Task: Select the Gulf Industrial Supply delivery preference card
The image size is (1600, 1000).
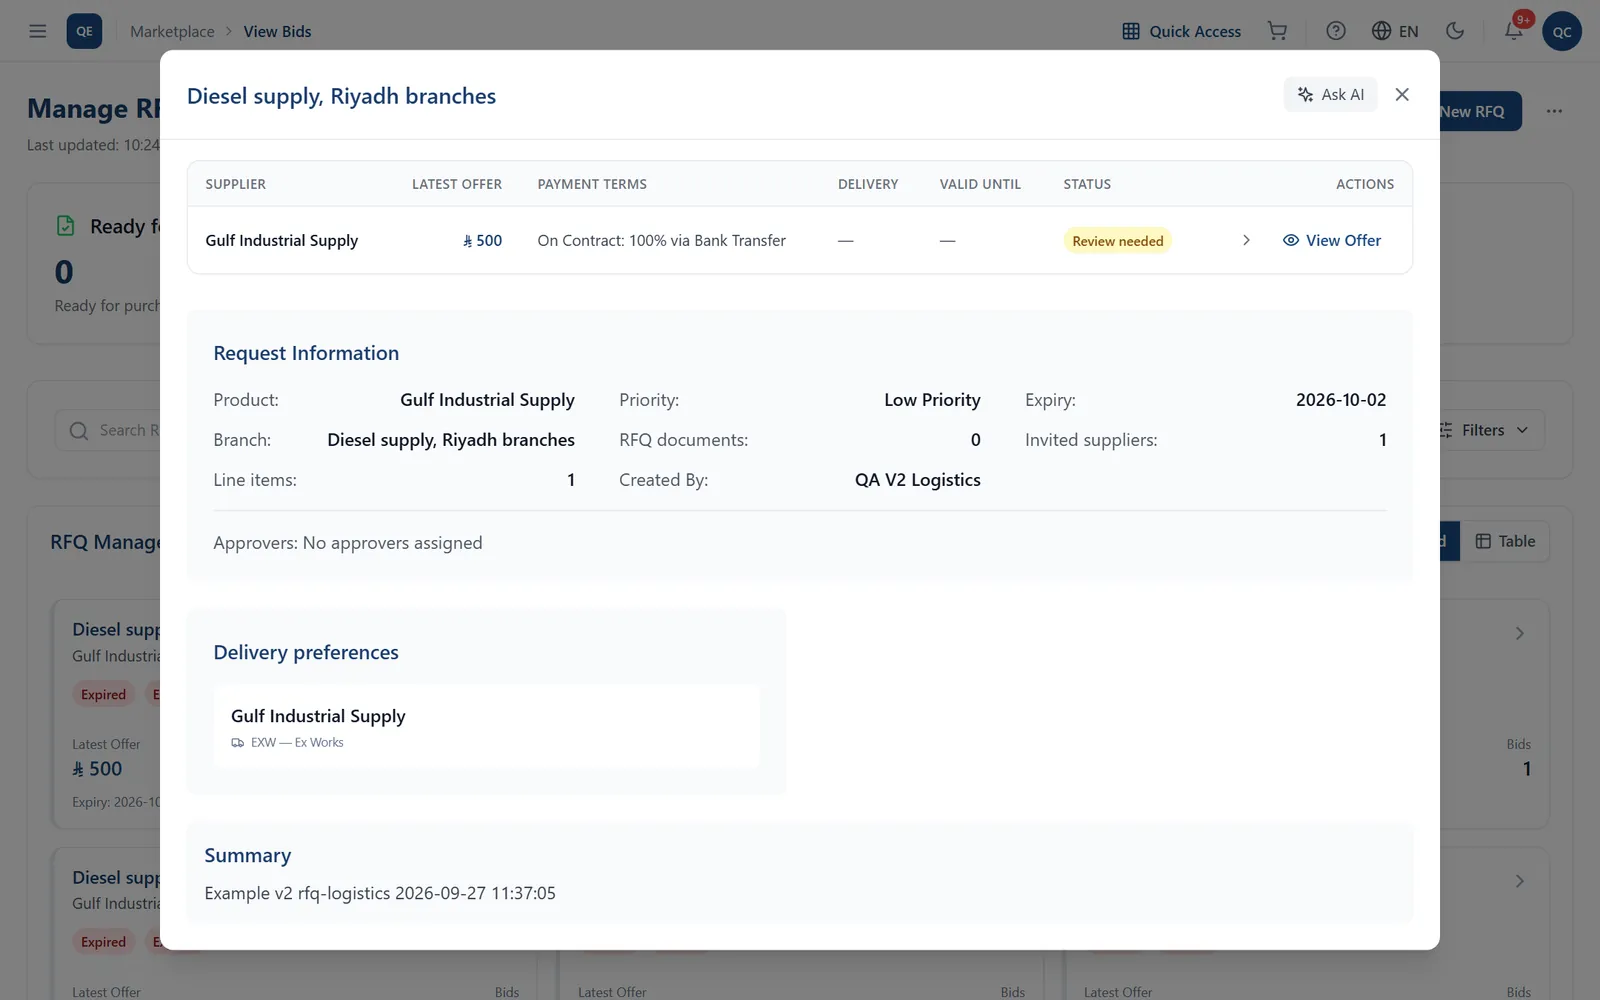Action: [x=486, y=726]
